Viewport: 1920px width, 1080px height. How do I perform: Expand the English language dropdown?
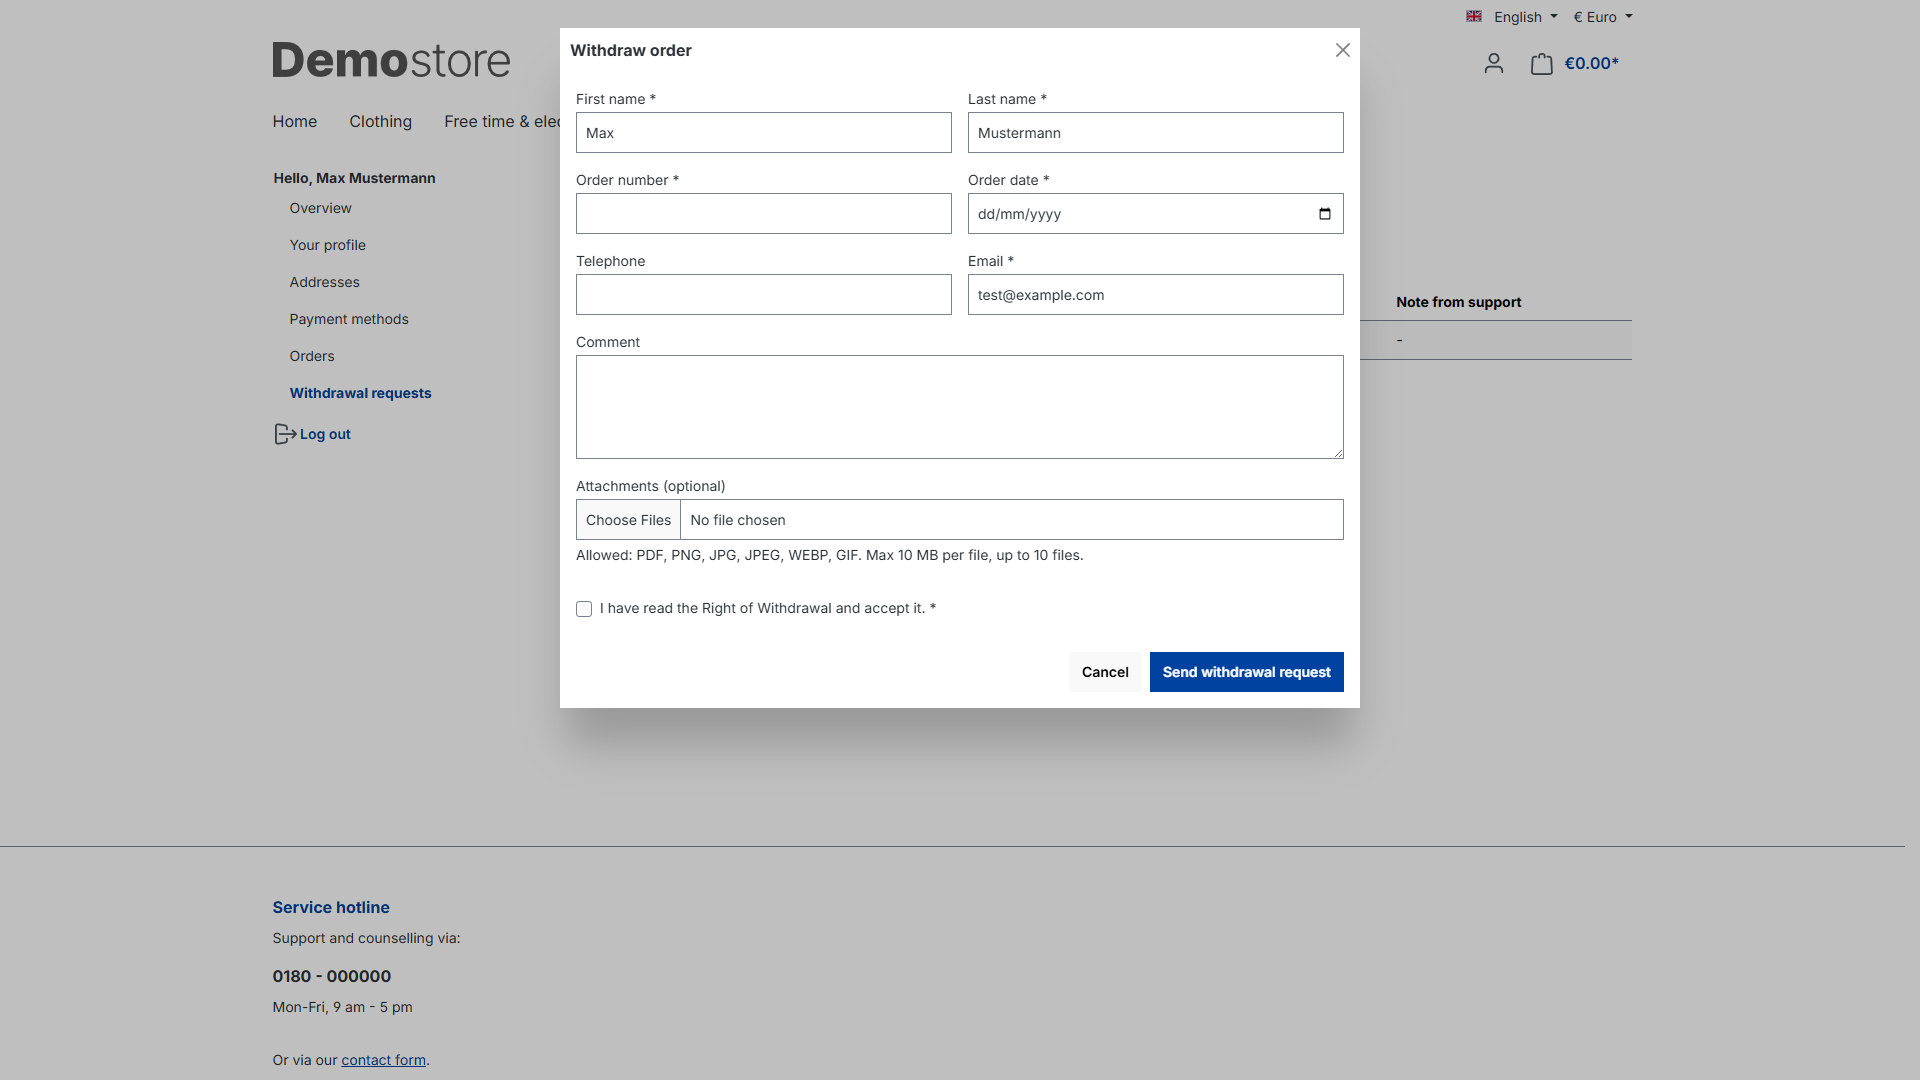click(x=1525, y=17)
